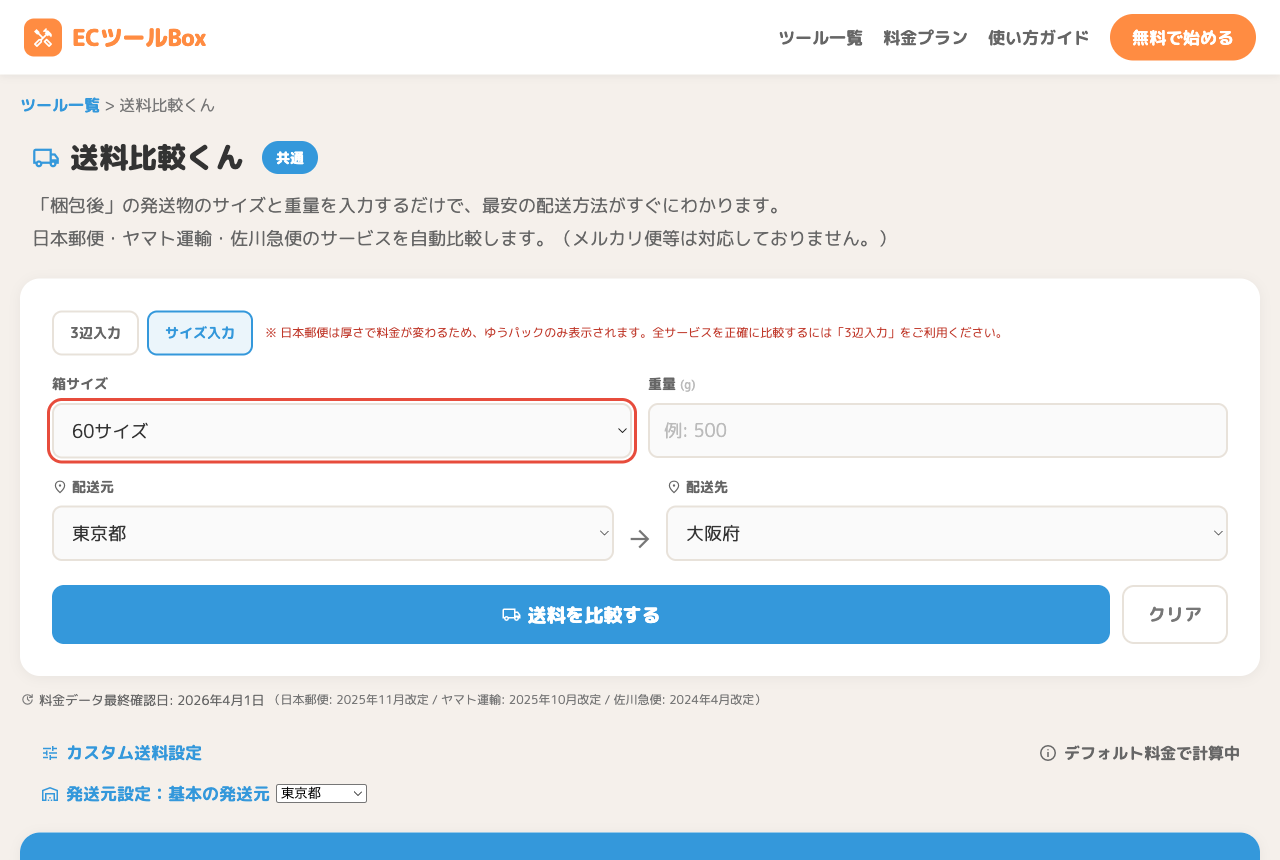Click the ECツールBox logo icon
Image resolution: width=1280 pixels, height=860 pixels.
click(x=43, y=38)
